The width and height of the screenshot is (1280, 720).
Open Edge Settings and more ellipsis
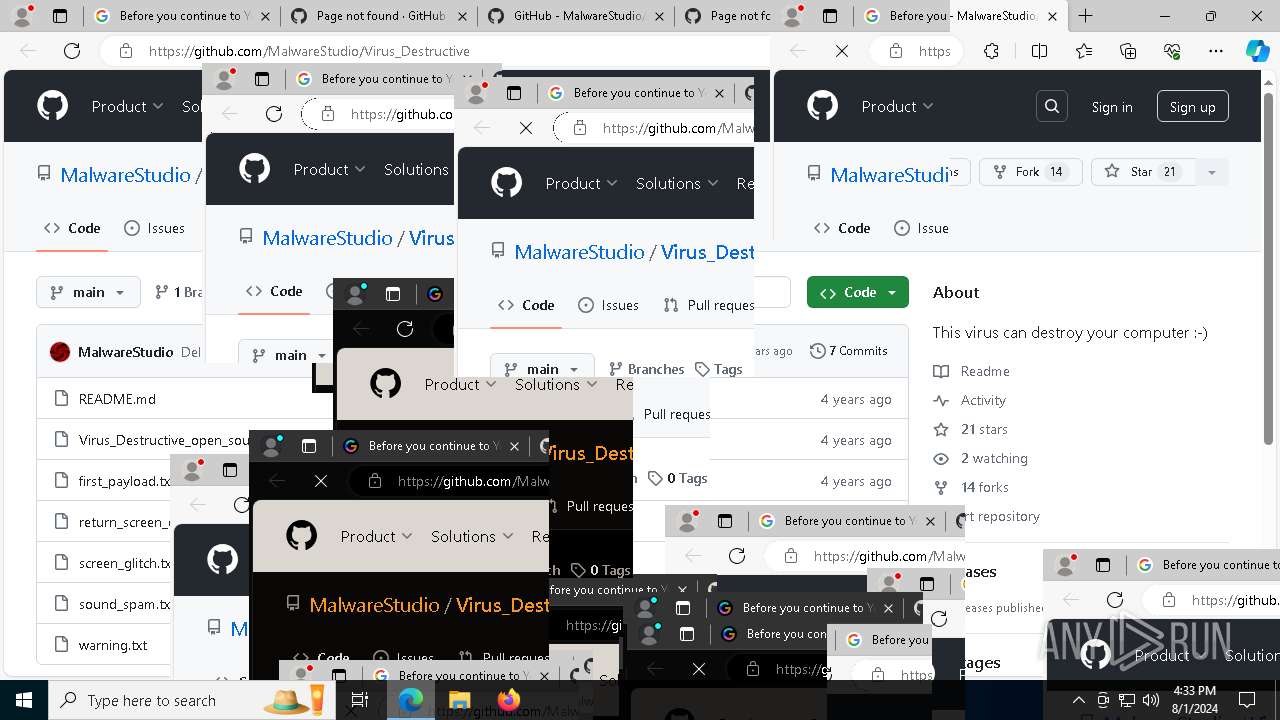coord(1216,51)
